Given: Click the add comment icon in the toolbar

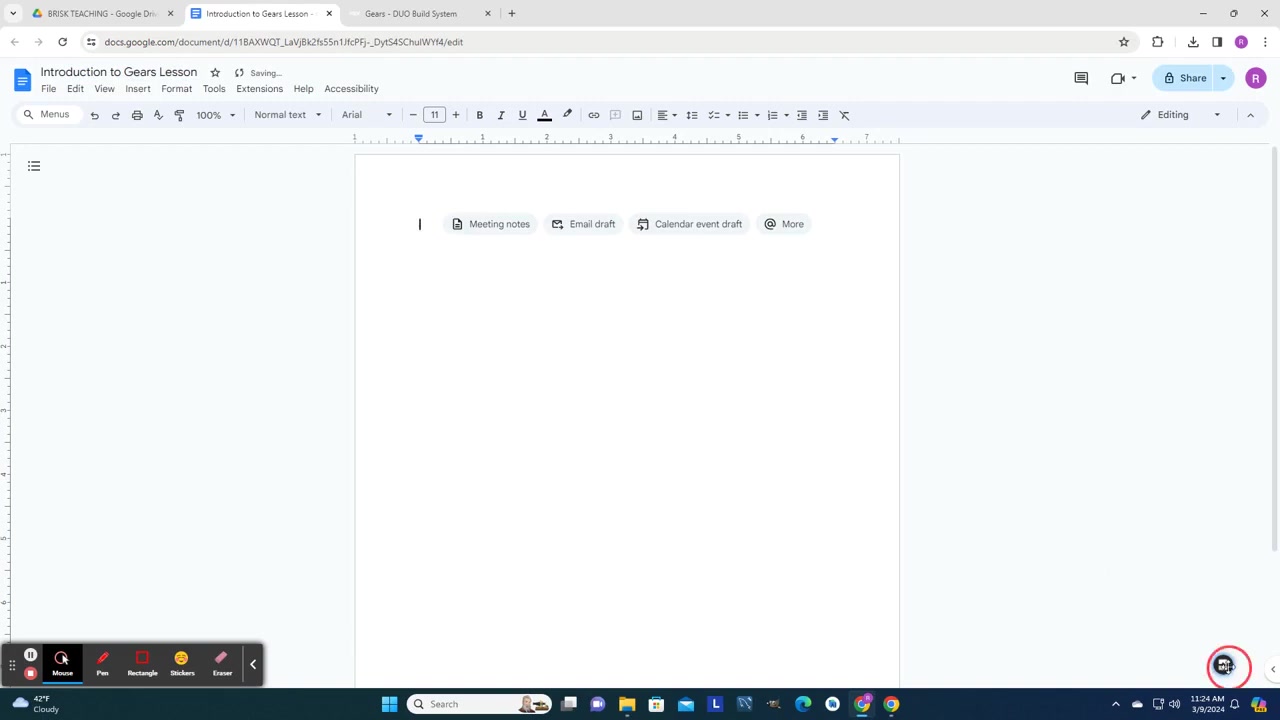Looking at the screenshot, I should [615, 115].
